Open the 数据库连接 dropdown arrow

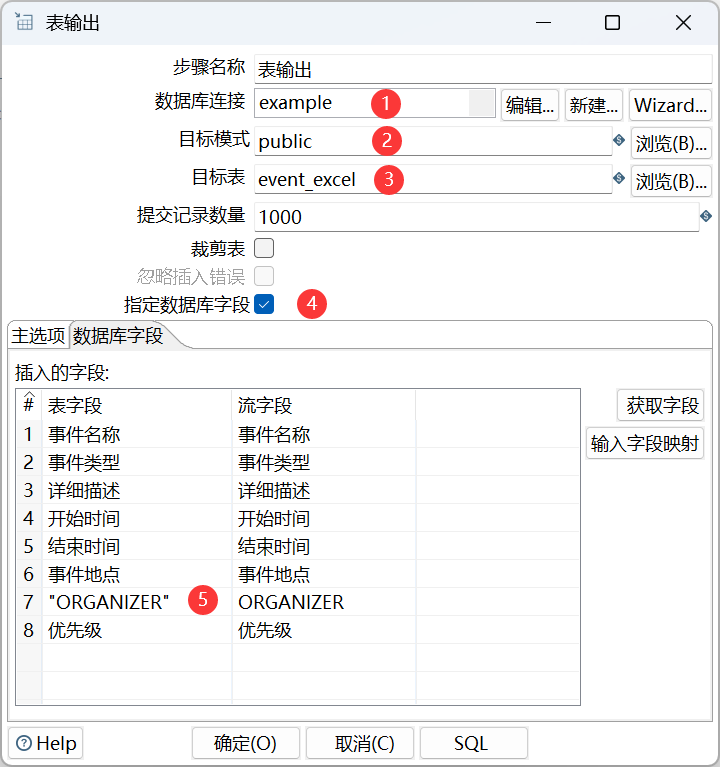point(482,103)
